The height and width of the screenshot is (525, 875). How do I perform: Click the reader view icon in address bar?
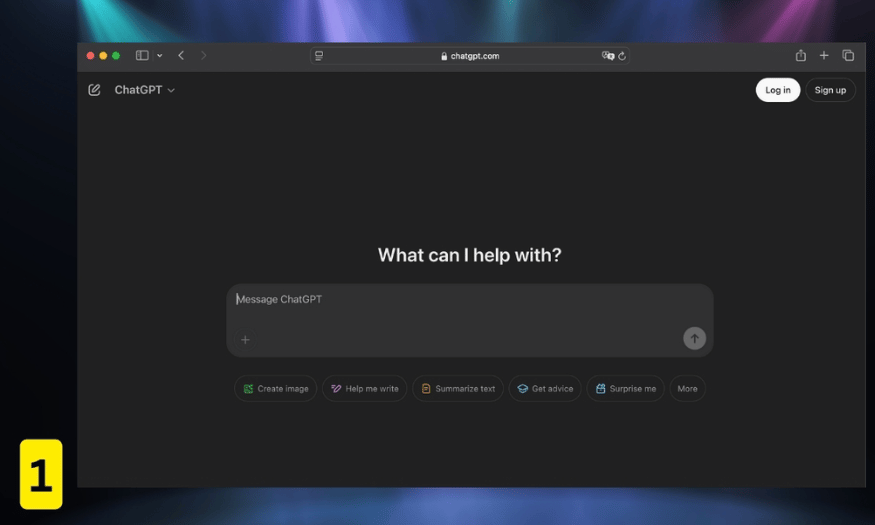[319, 56]
